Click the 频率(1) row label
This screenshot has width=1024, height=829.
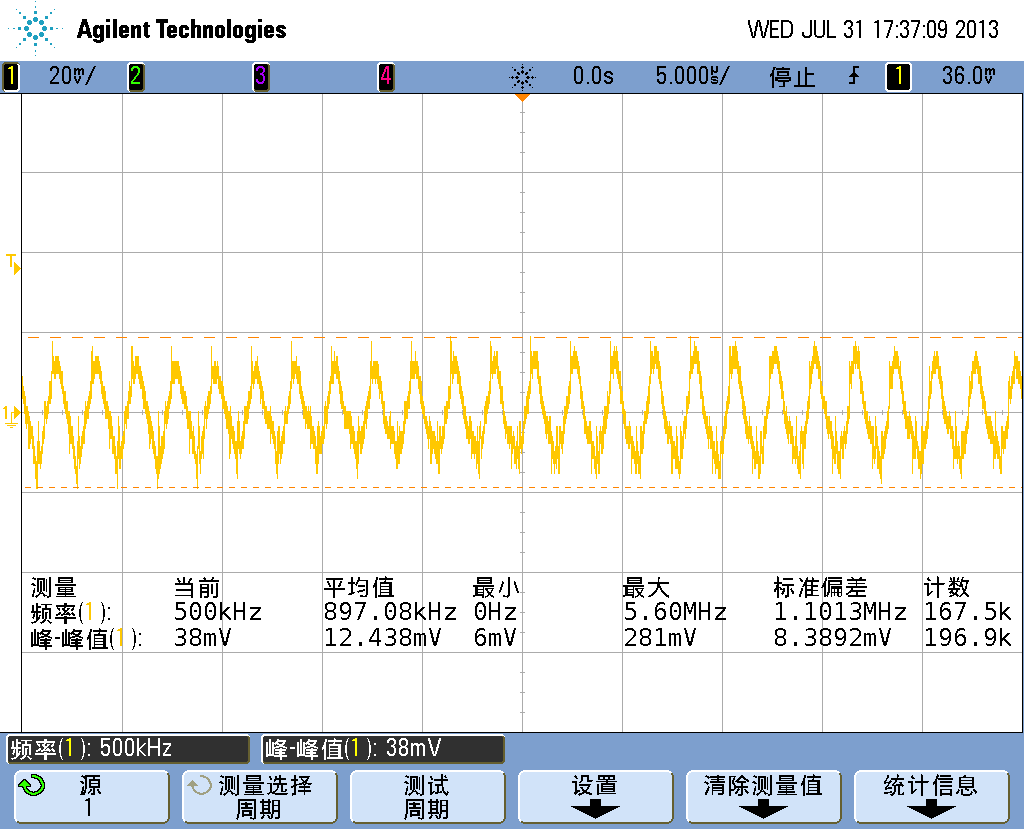(x=71, y=613)
